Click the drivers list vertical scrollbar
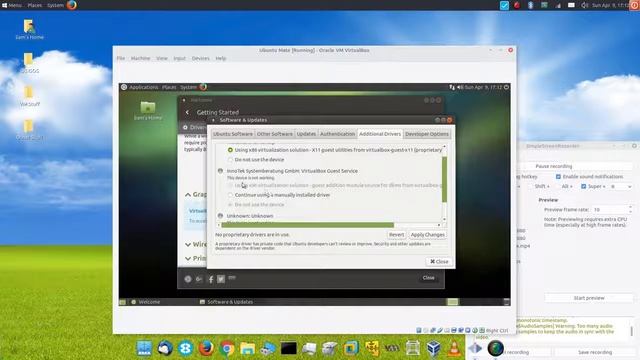Image resolution: width=640 pixels, height=360 pixels. coord(444,179)
